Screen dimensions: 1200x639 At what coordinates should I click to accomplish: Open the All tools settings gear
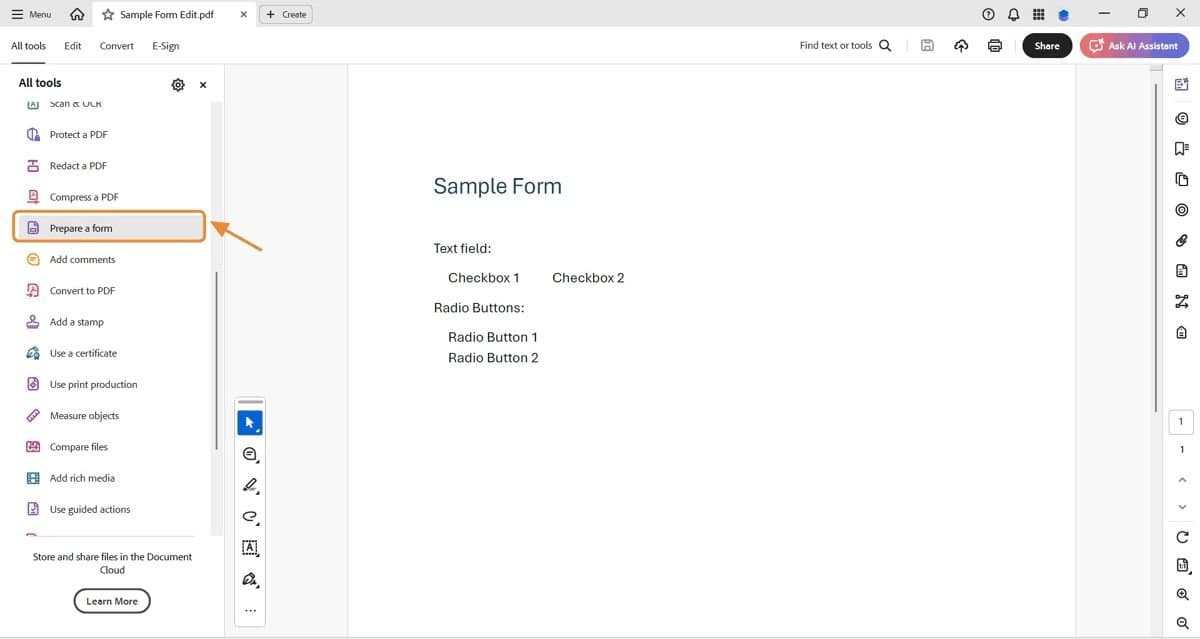178,84
